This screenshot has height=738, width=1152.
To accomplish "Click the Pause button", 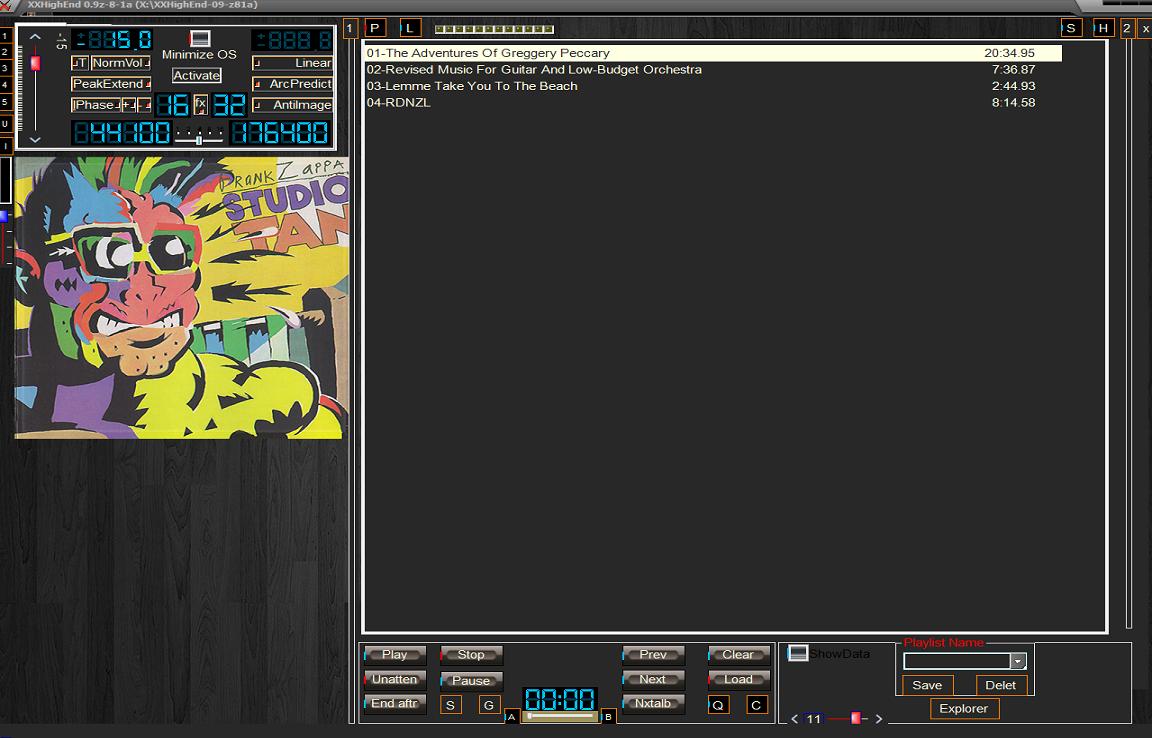I will point(471,681).
